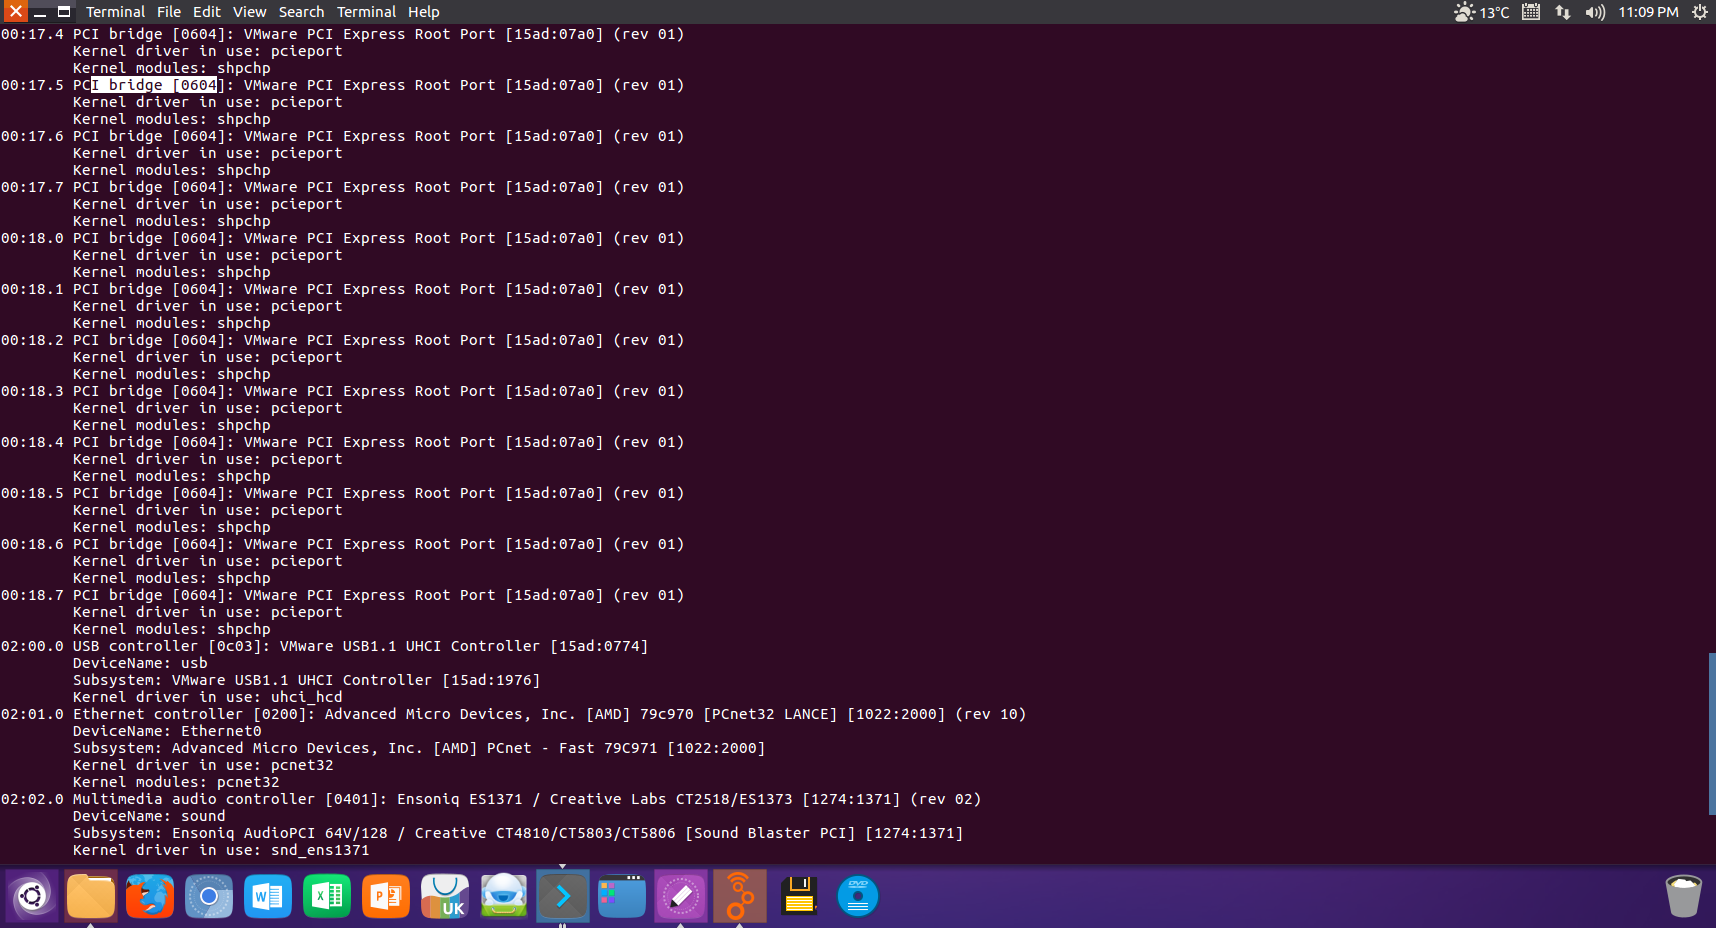The height and width of the screenshot is (928, 1716).
Task: Click the '00:17.4' PCI bridge line
Action: point(342,34)
